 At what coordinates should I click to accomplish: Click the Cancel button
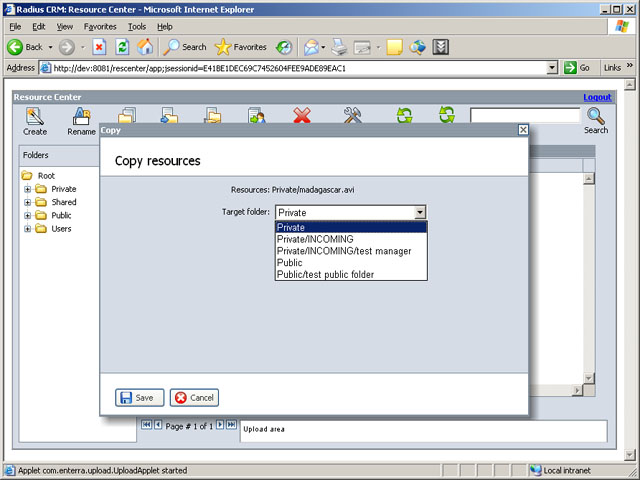pyautogui.click(x=194, y=397)
